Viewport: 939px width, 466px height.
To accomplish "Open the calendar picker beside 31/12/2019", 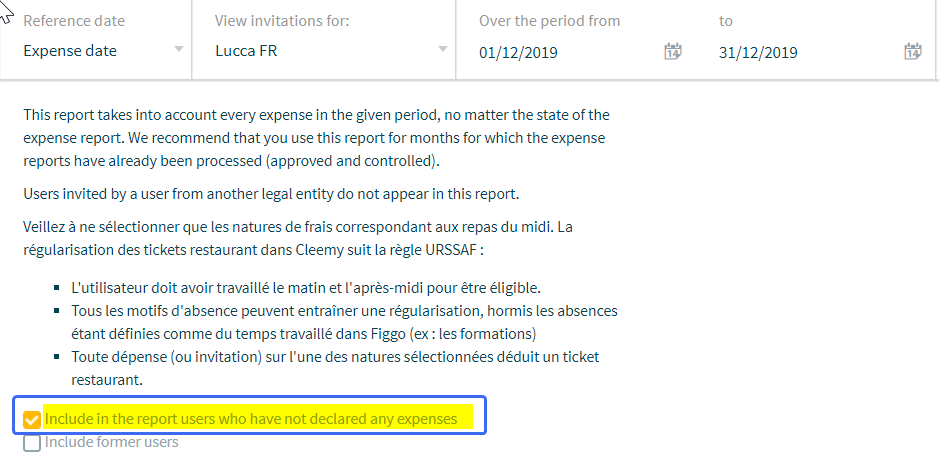I will coord(912,52).
